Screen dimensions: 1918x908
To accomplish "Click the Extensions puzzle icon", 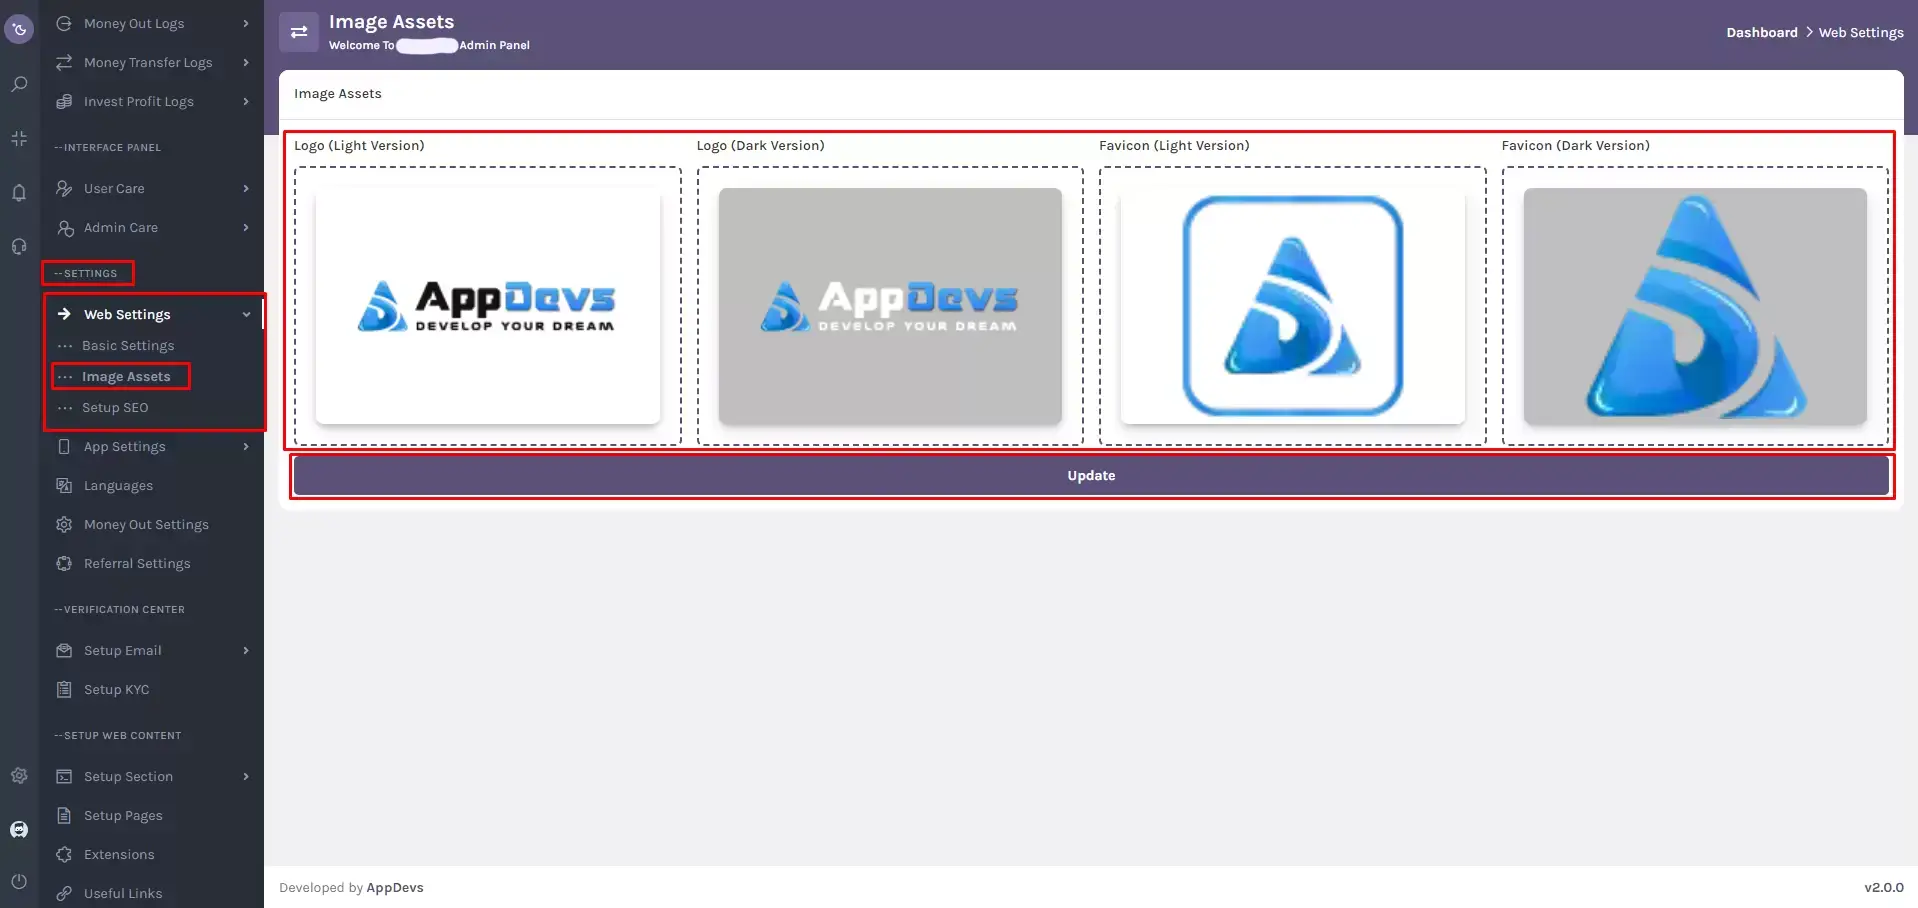I will tap(64, 854).
